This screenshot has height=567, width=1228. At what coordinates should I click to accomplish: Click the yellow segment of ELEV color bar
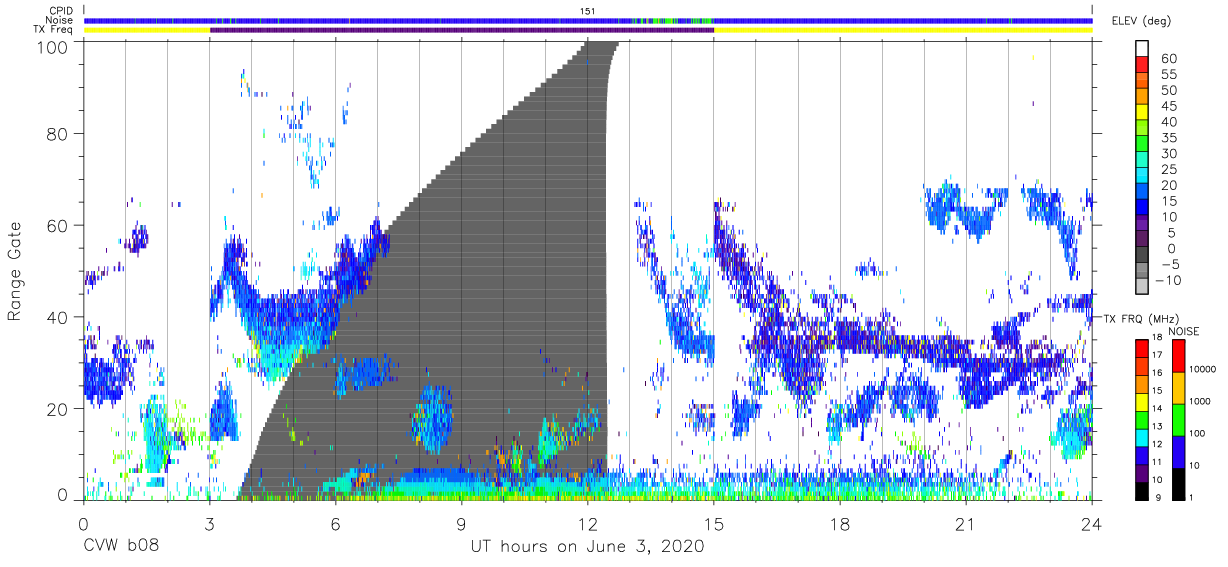click(1142, 112)
